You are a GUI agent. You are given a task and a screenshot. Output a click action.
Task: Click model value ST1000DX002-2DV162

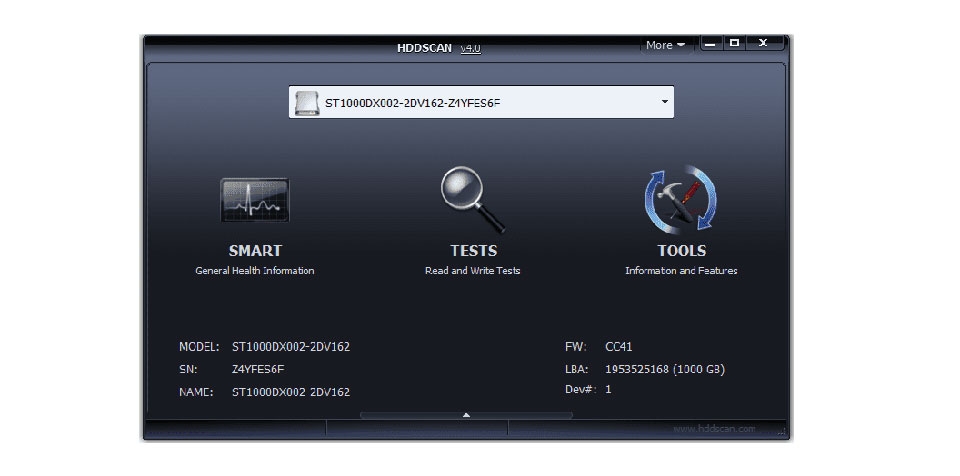[291, 347]
